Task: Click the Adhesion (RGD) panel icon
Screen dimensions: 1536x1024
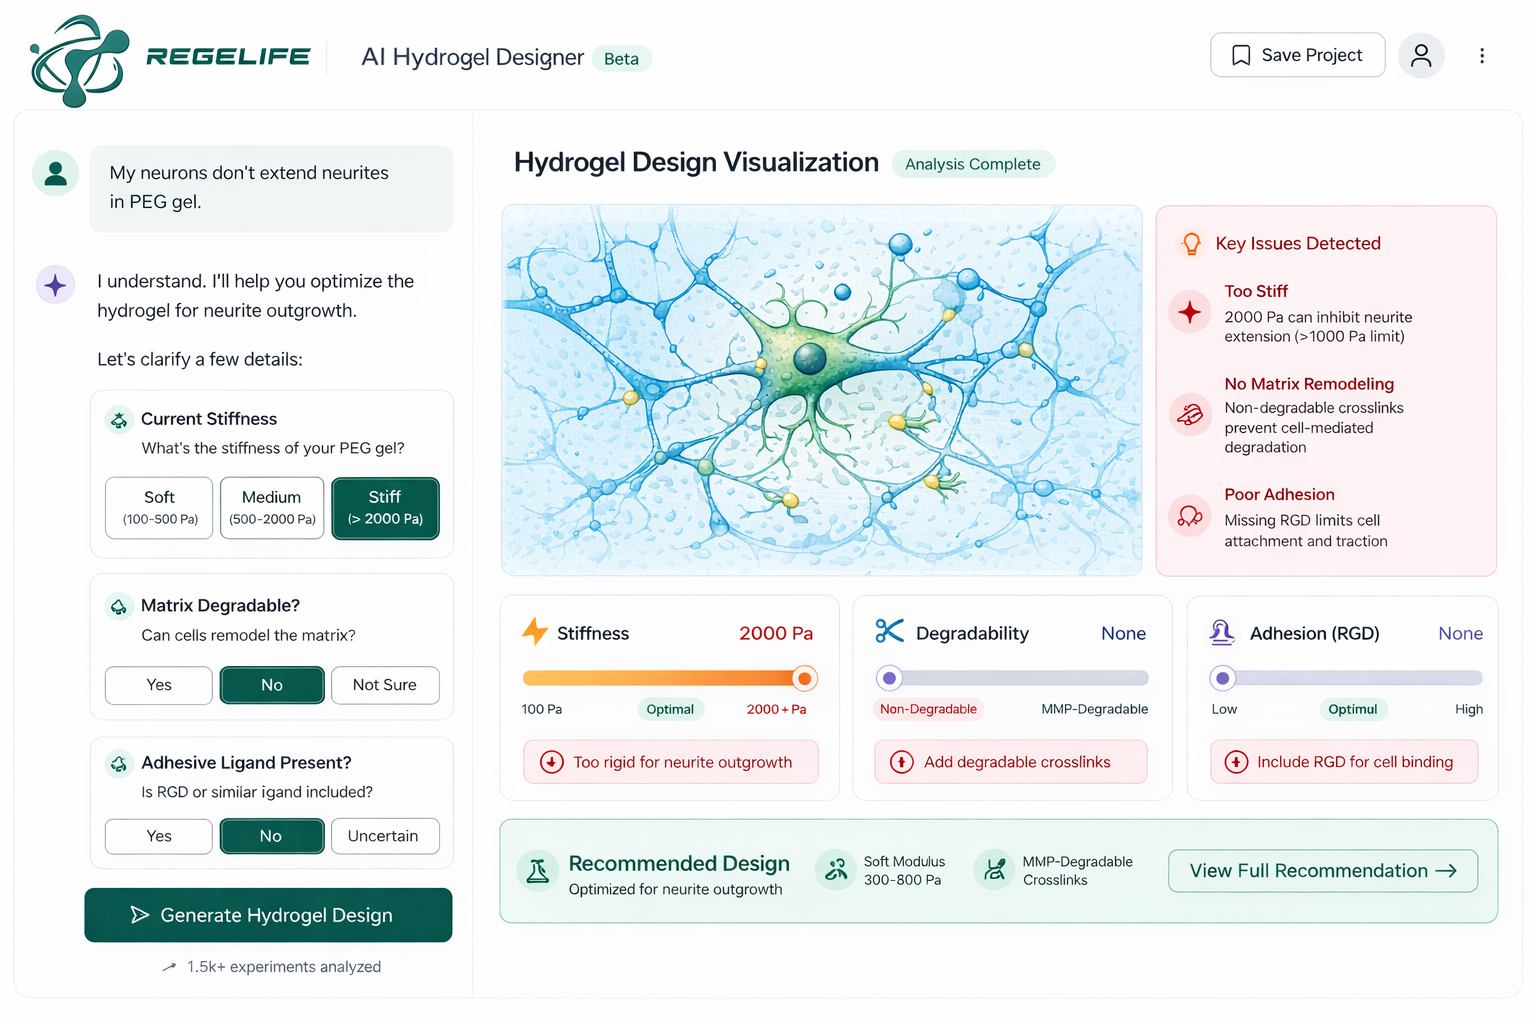Action: tap(1222, 632)
